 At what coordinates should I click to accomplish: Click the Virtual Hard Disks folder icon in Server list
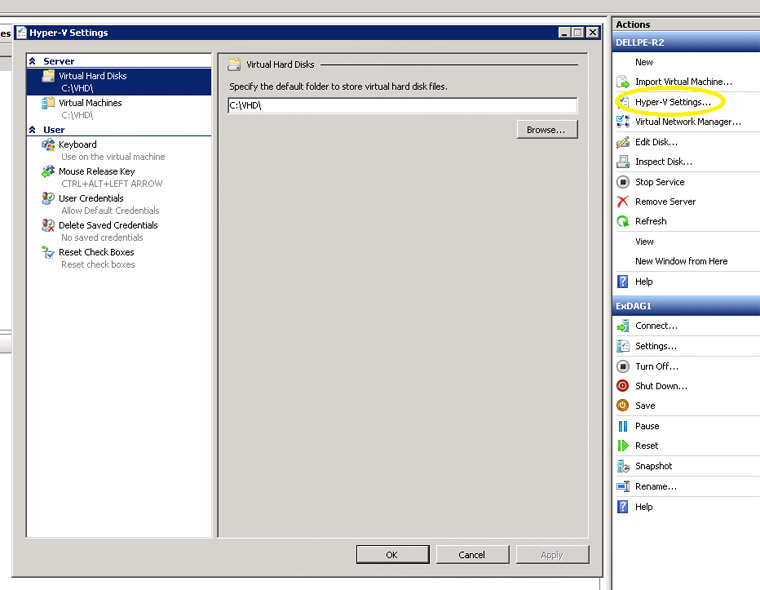pos(48,76)
